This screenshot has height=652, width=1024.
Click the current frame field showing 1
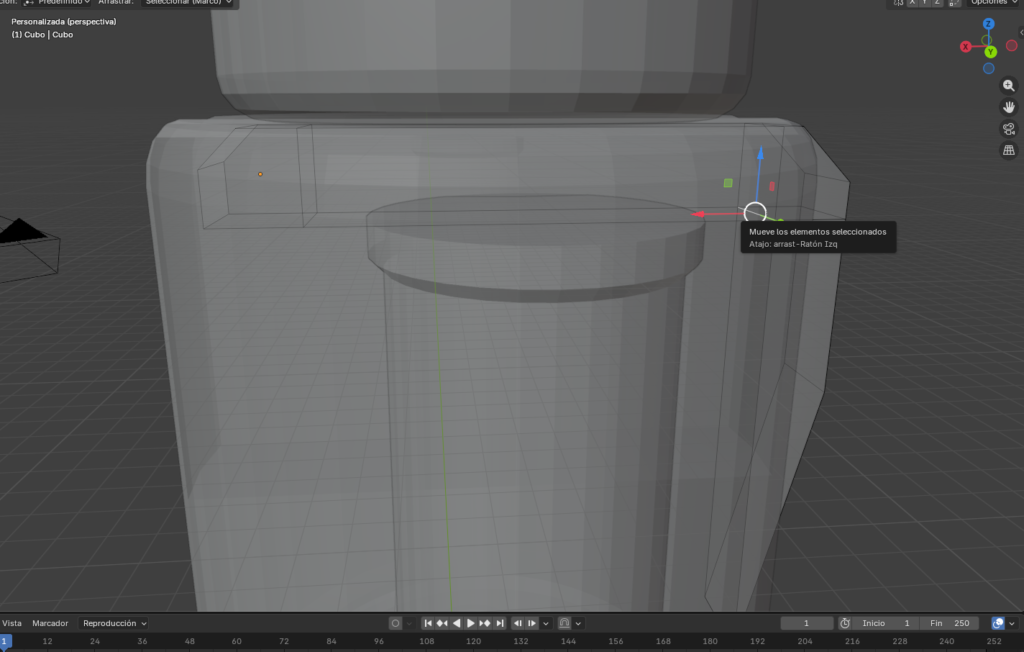(807, 623)
